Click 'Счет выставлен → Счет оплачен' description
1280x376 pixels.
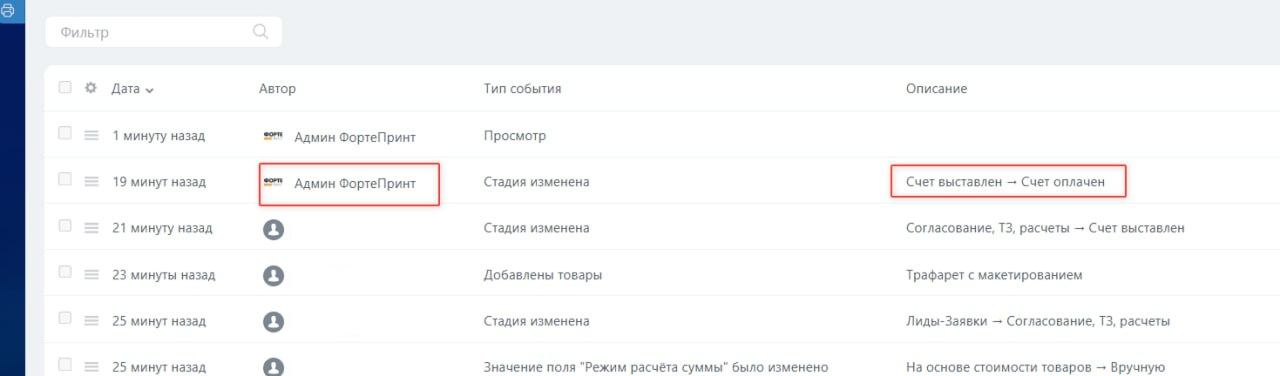click(1005, 182)
